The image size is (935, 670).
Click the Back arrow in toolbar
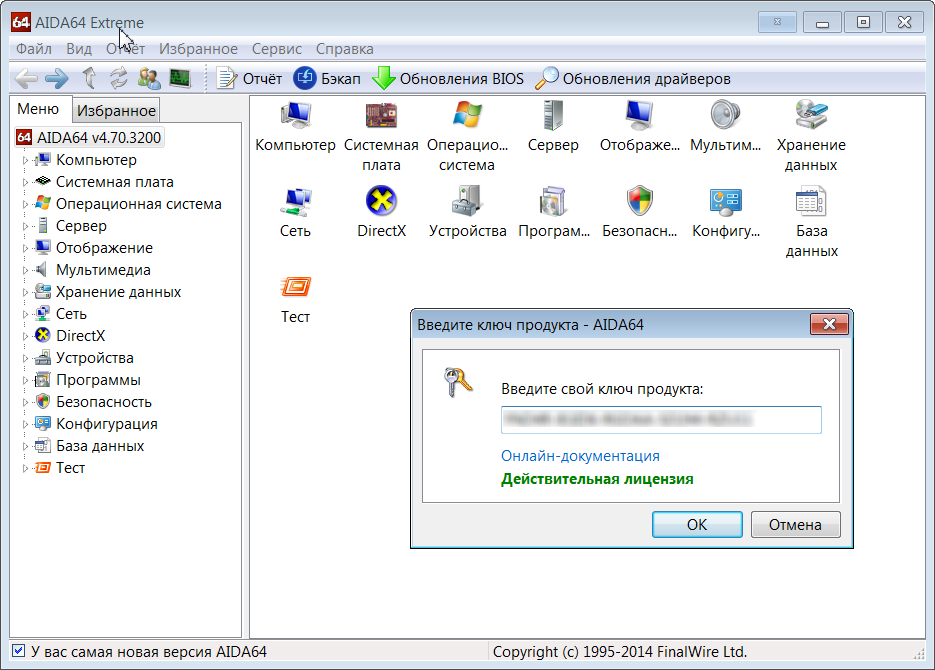(26, 79)
